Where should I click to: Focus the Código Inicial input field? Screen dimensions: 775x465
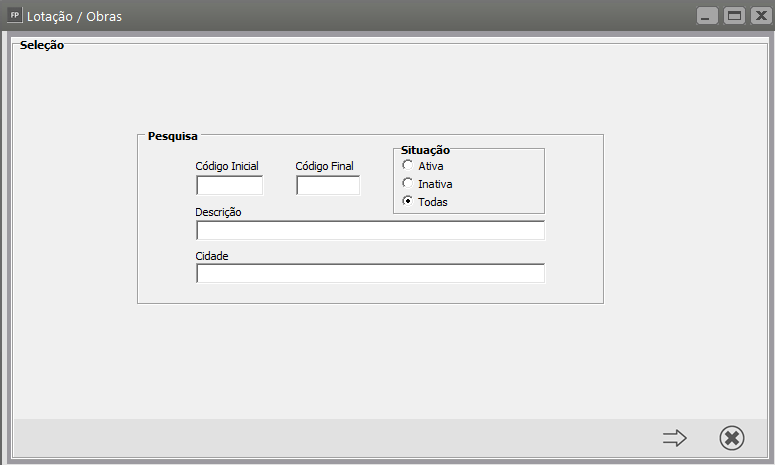click(x=229, y=185)
